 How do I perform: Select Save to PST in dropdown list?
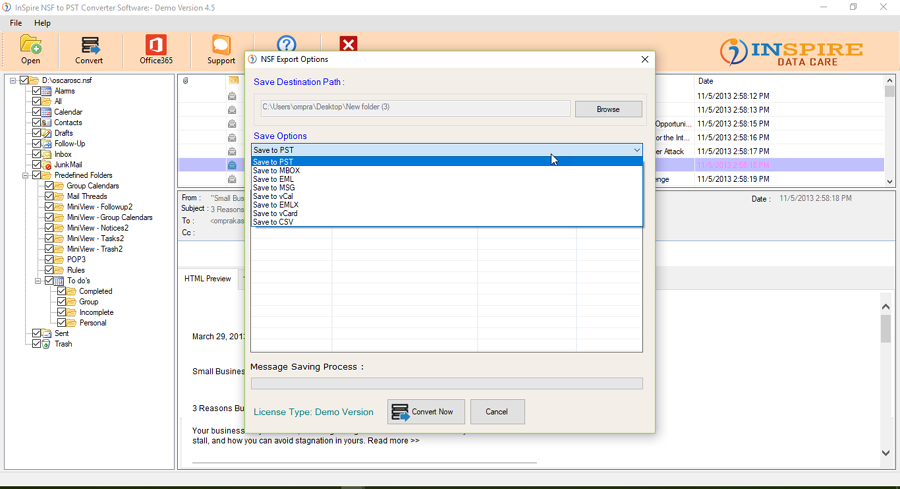point(447,162)
